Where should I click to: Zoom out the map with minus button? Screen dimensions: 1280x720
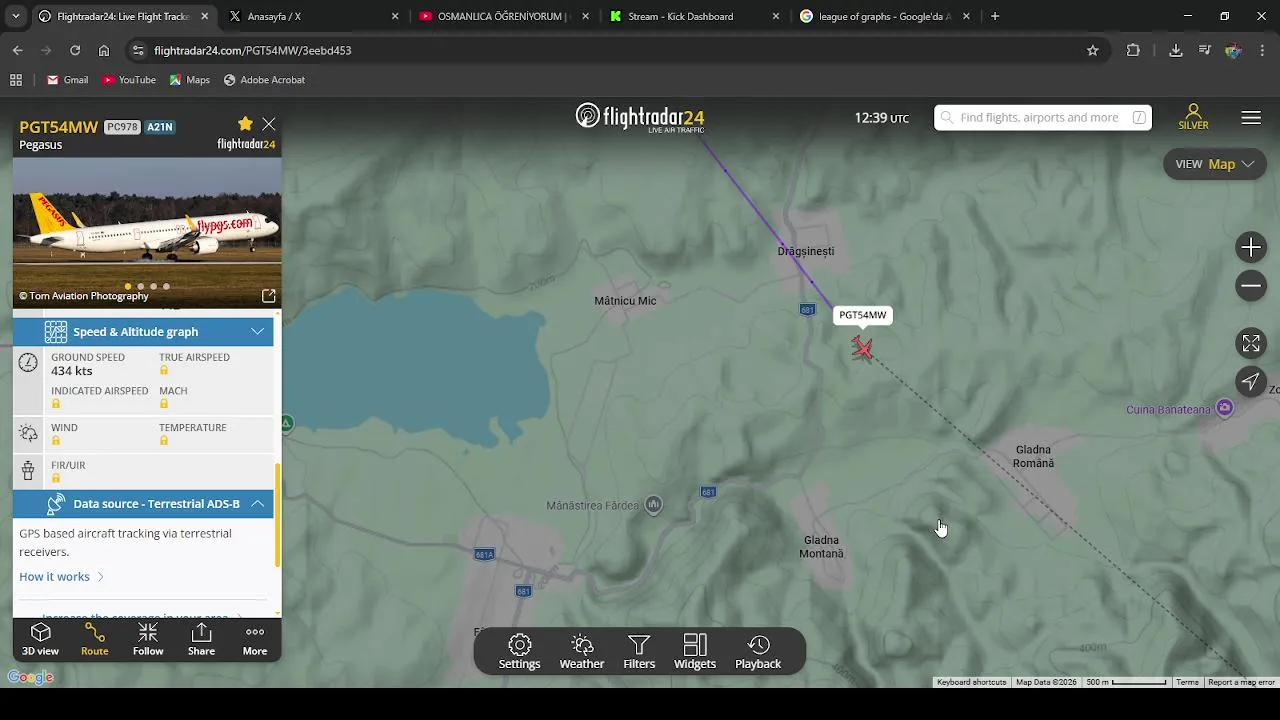pyautogui.click(x=1251, y=286)
